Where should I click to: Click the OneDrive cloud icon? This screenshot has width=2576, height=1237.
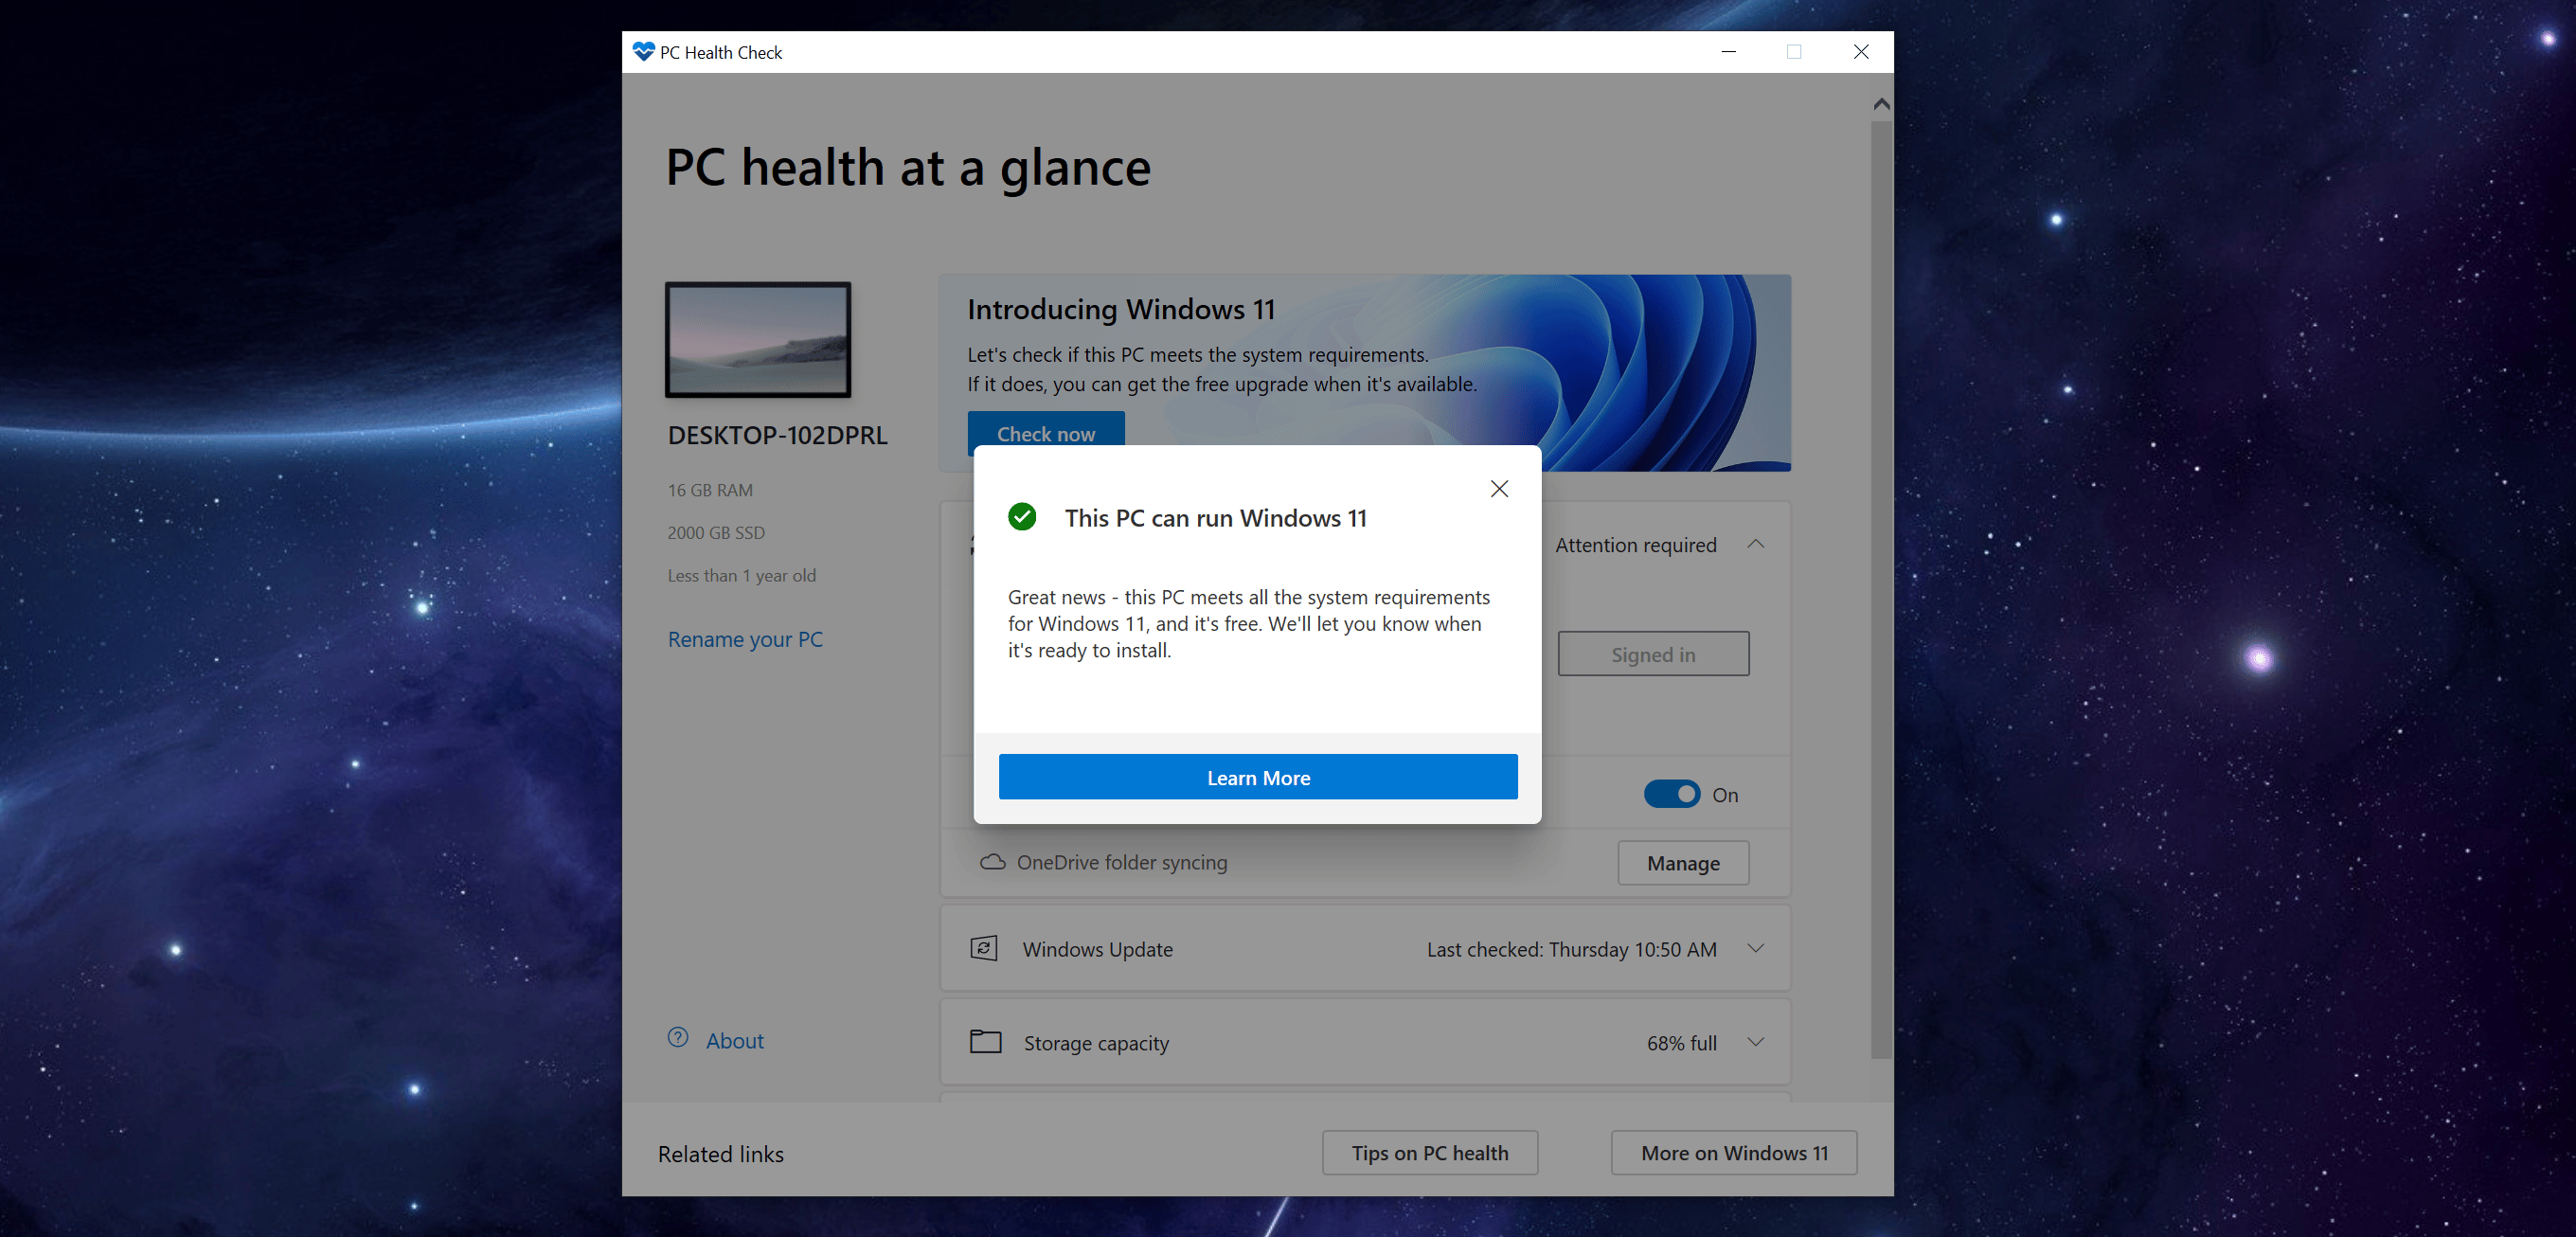[x=992, y=862]
